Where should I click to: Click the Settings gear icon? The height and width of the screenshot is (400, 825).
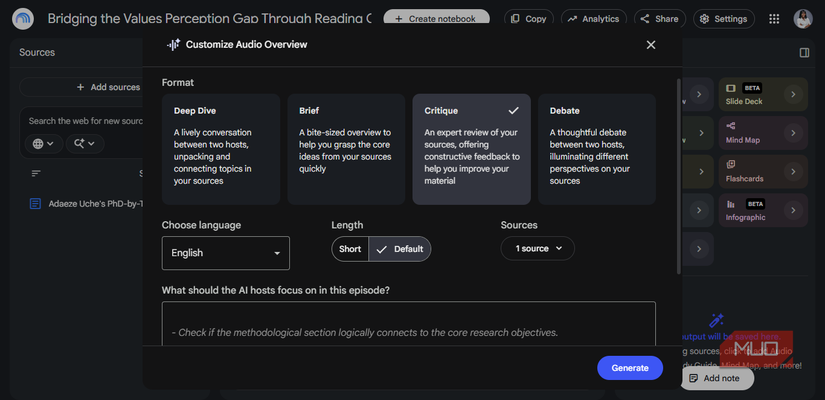(x=705, y=19)
